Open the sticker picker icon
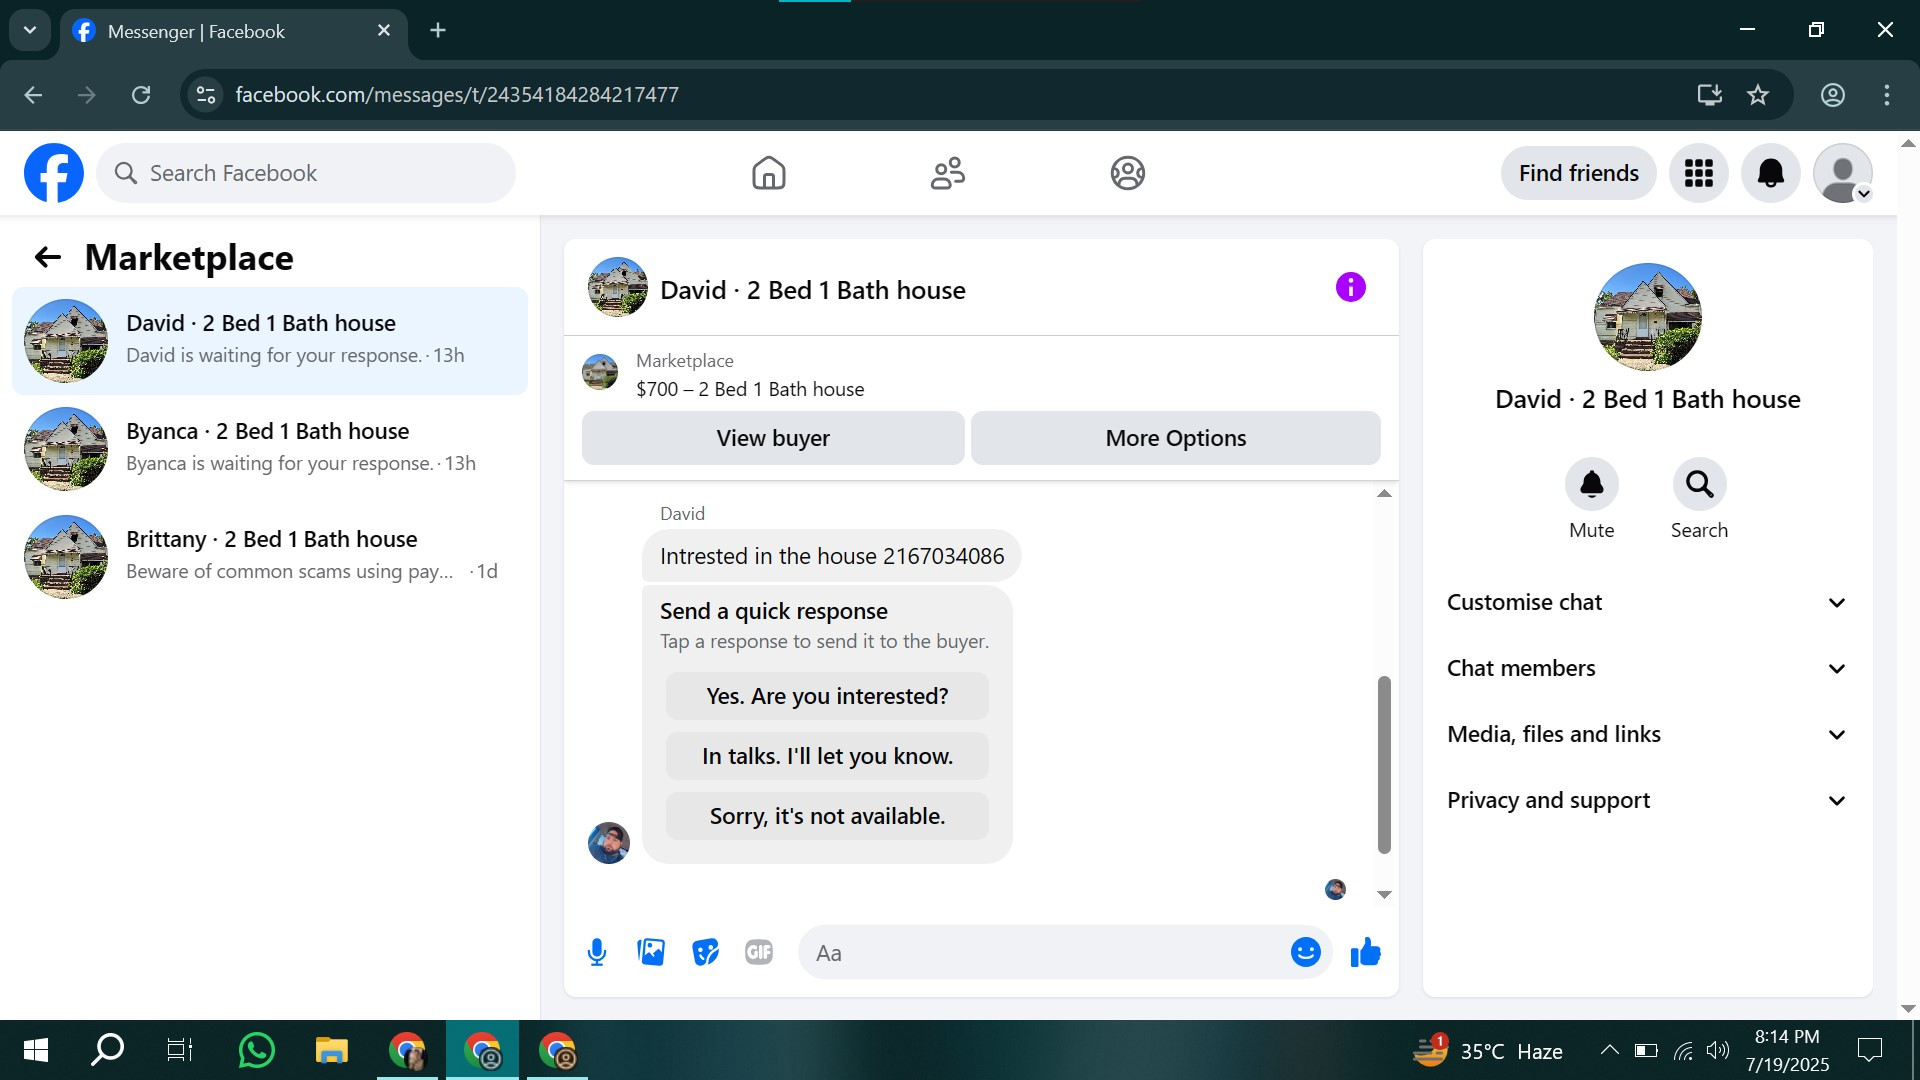 [705, 952]
